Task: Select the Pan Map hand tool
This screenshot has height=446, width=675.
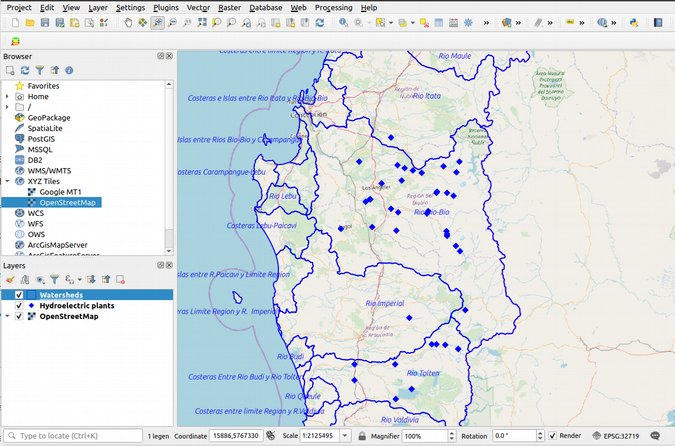Action: coord(128,22)
